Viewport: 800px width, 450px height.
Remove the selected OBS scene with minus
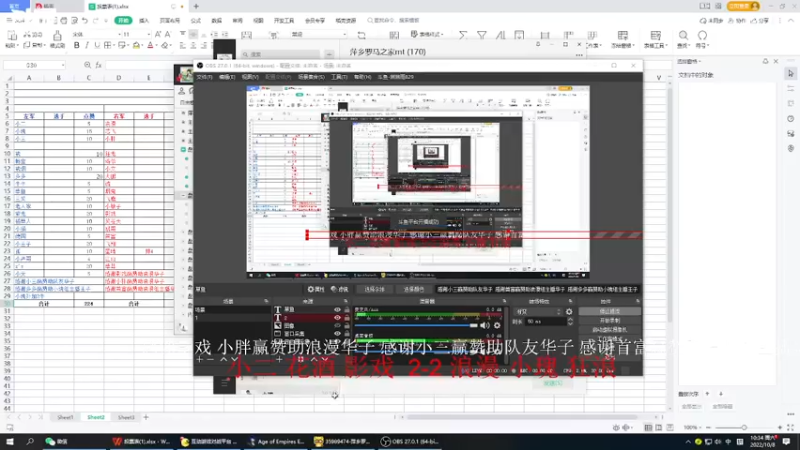pyautogui.click(x=210, y=359)
